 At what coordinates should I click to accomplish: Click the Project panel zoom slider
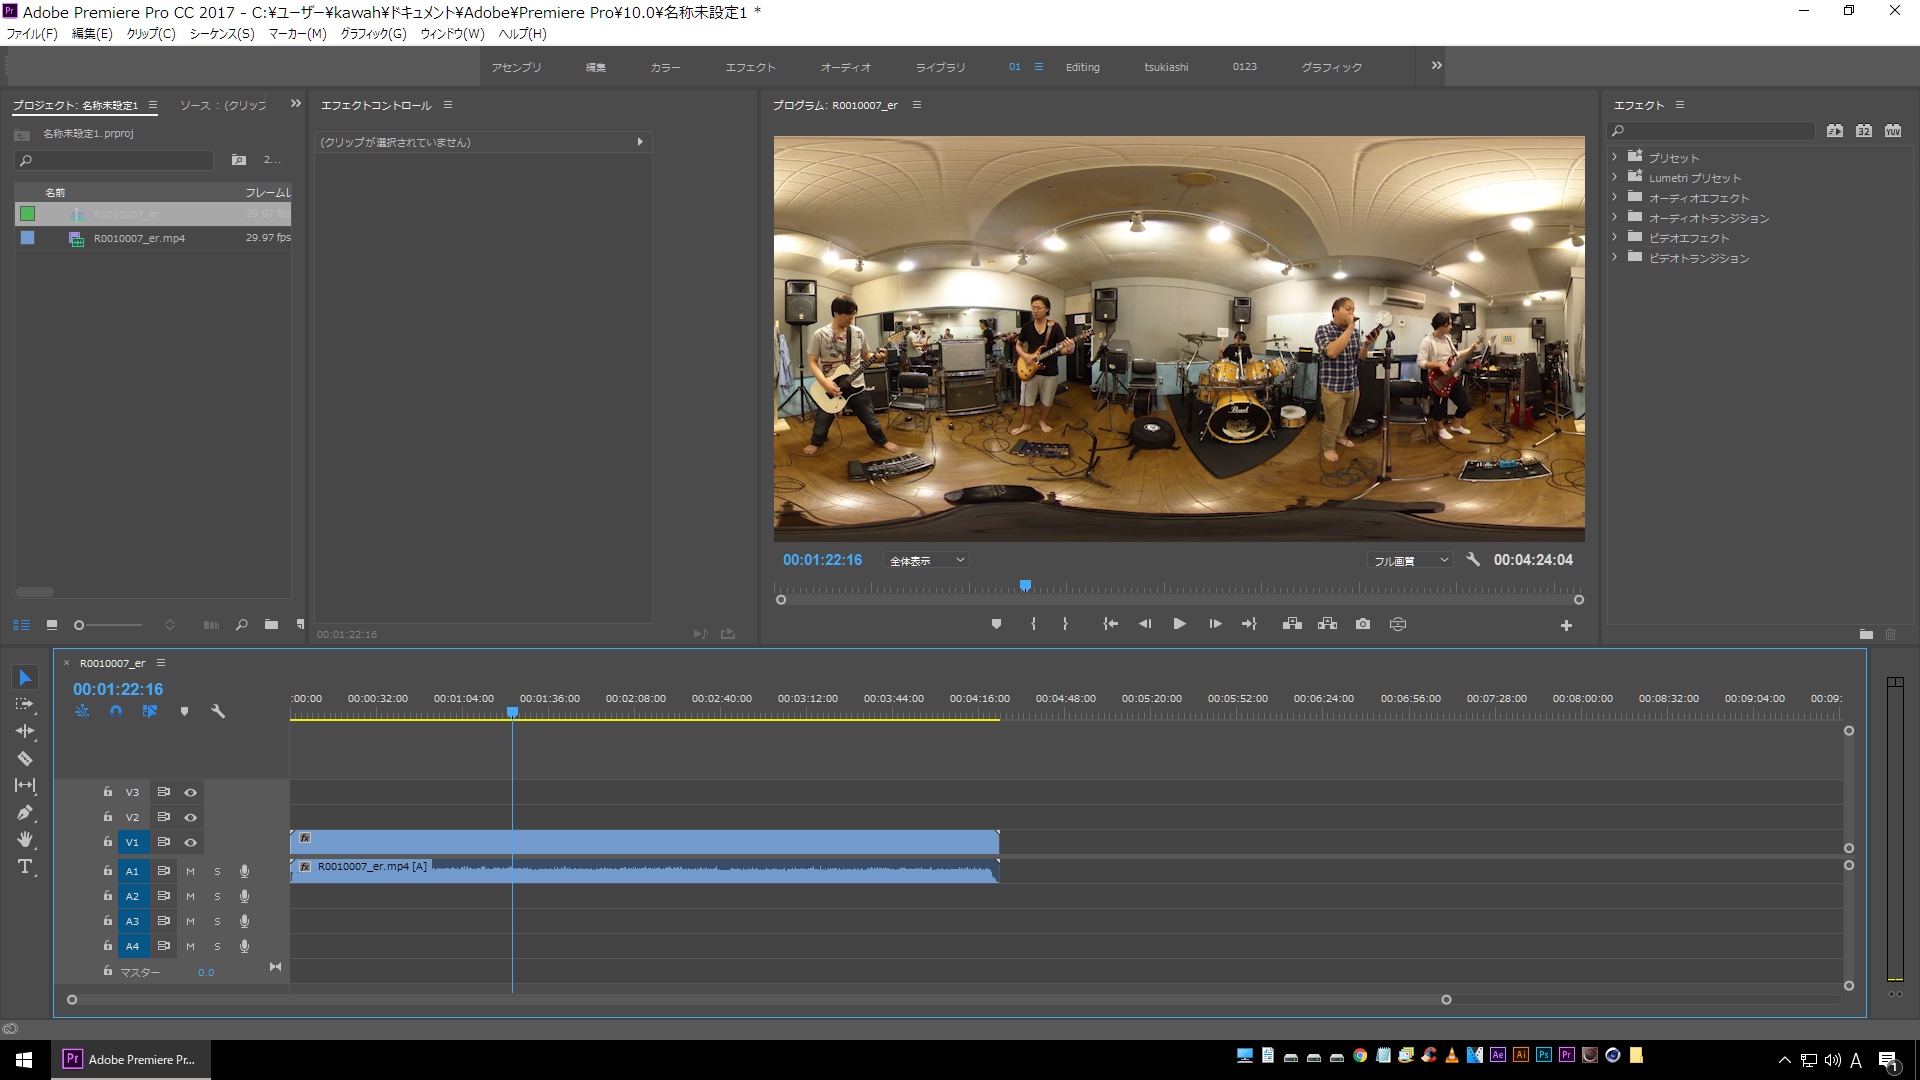108,625
